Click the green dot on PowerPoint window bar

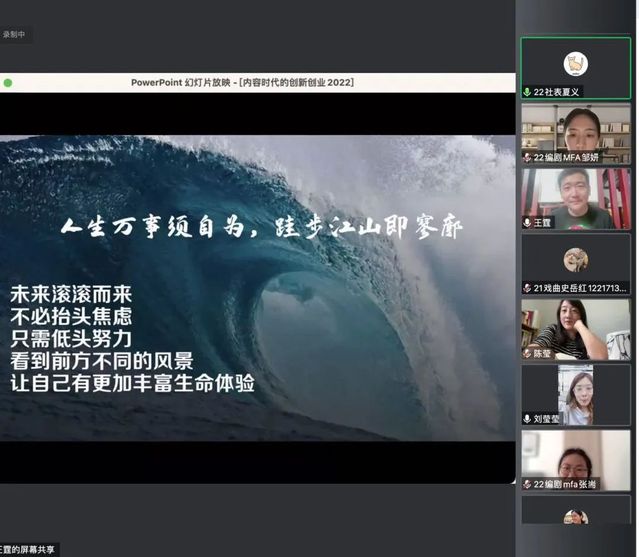8,83
